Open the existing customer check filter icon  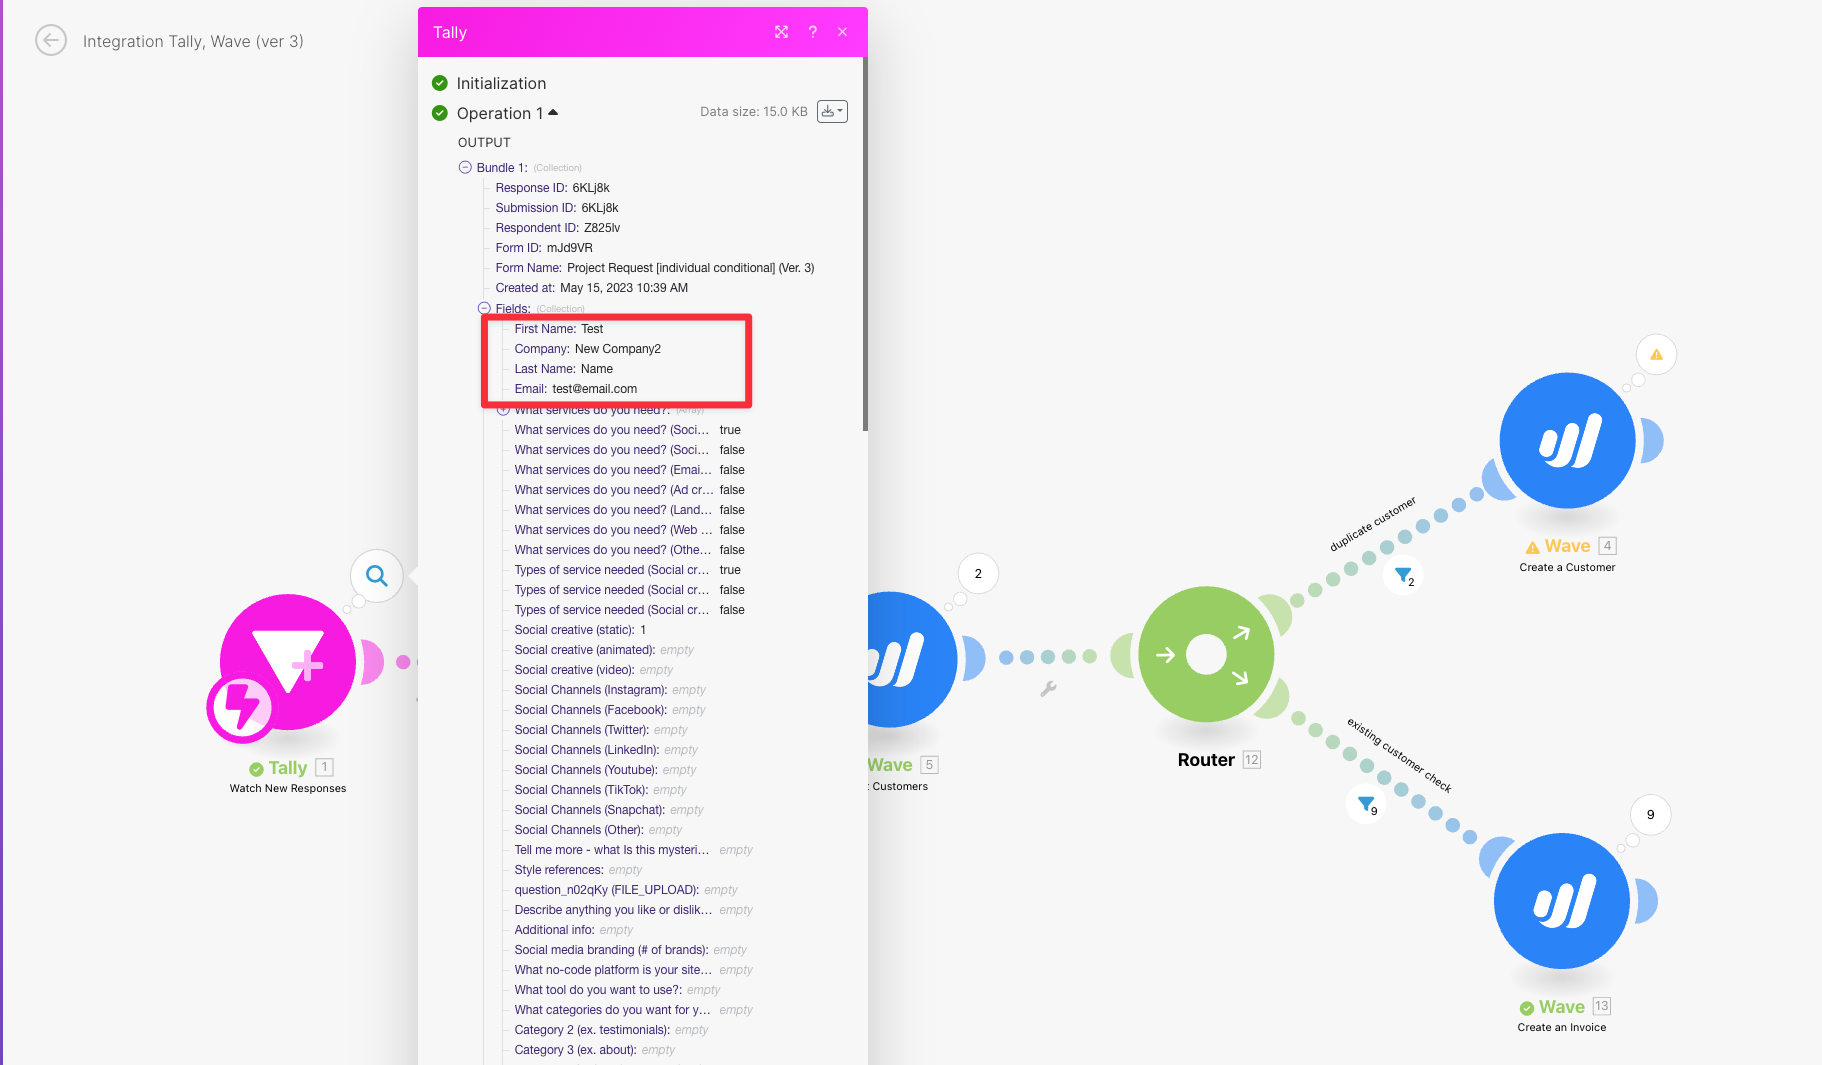[1367, 804]
